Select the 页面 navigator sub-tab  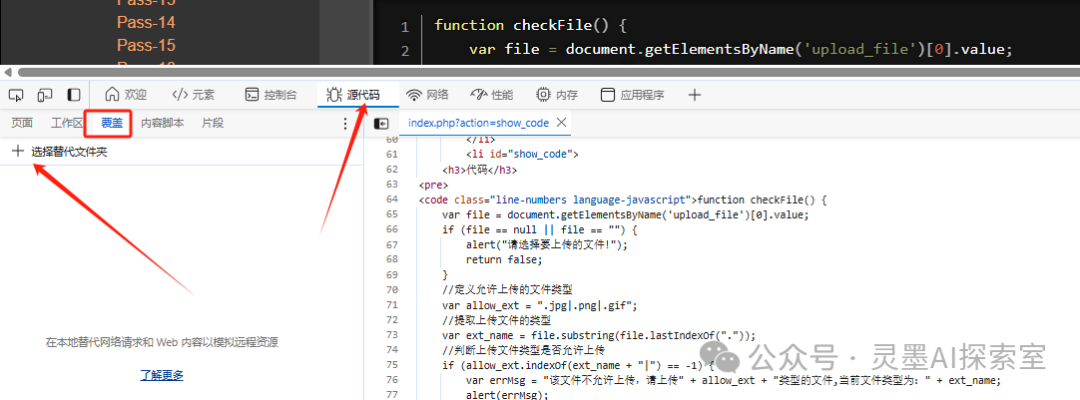pos(22,123)
